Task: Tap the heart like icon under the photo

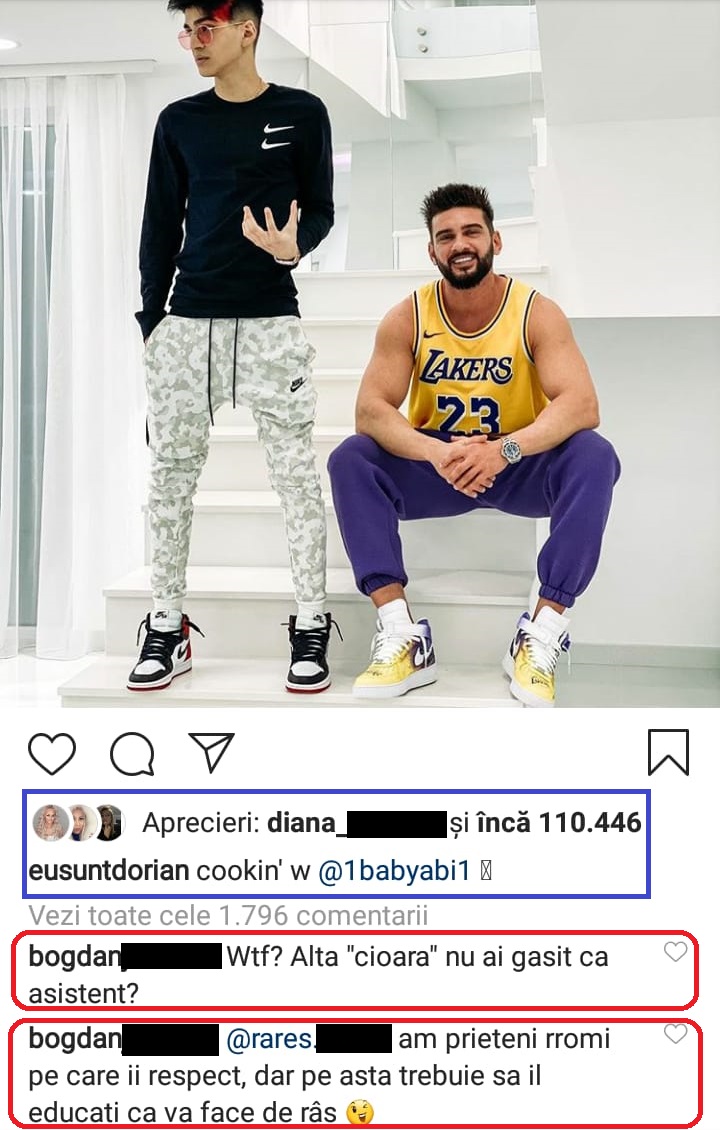Action: click(x=52, y=754)
